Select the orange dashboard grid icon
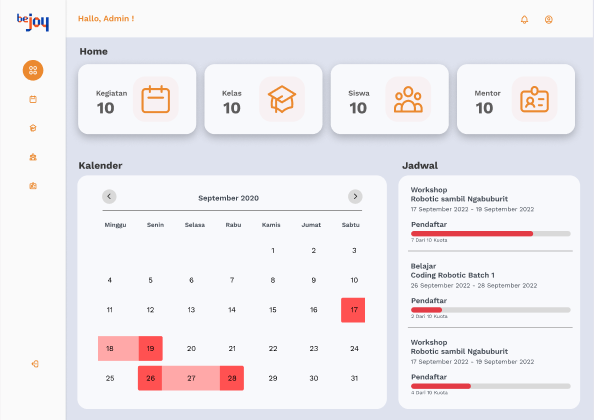Image resolution: width=594 pixels, height=420 pixels. (x=33, y=70)
